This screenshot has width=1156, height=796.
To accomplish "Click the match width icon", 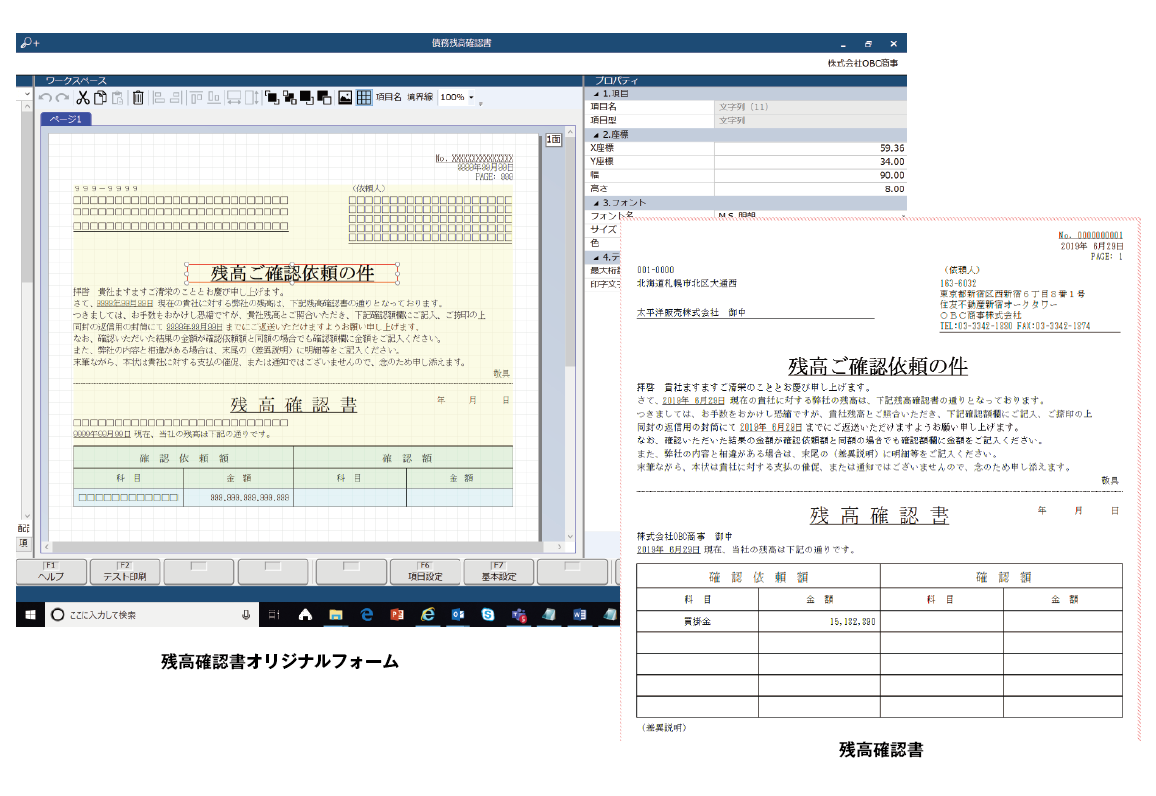I will (234, 97).
